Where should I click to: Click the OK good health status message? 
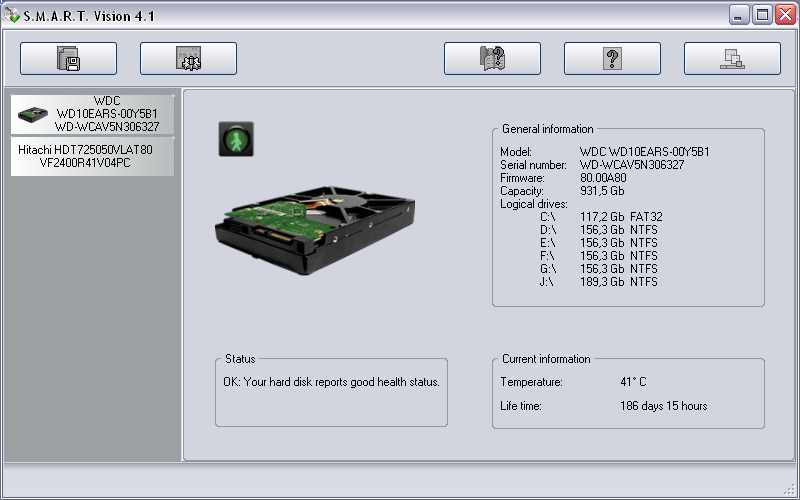(332, 382)
